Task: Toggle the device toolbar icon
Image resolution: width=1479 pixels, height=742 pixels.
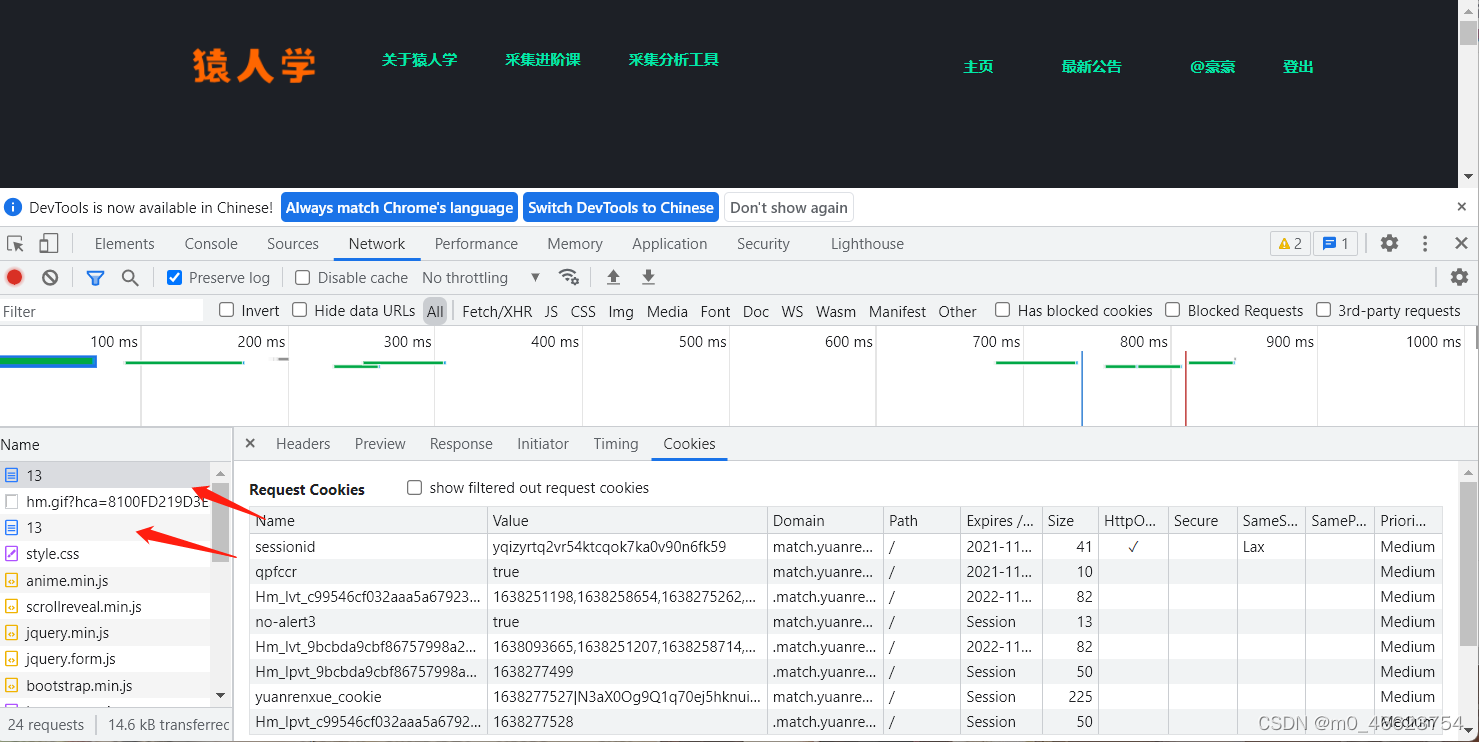Action: 49,244
